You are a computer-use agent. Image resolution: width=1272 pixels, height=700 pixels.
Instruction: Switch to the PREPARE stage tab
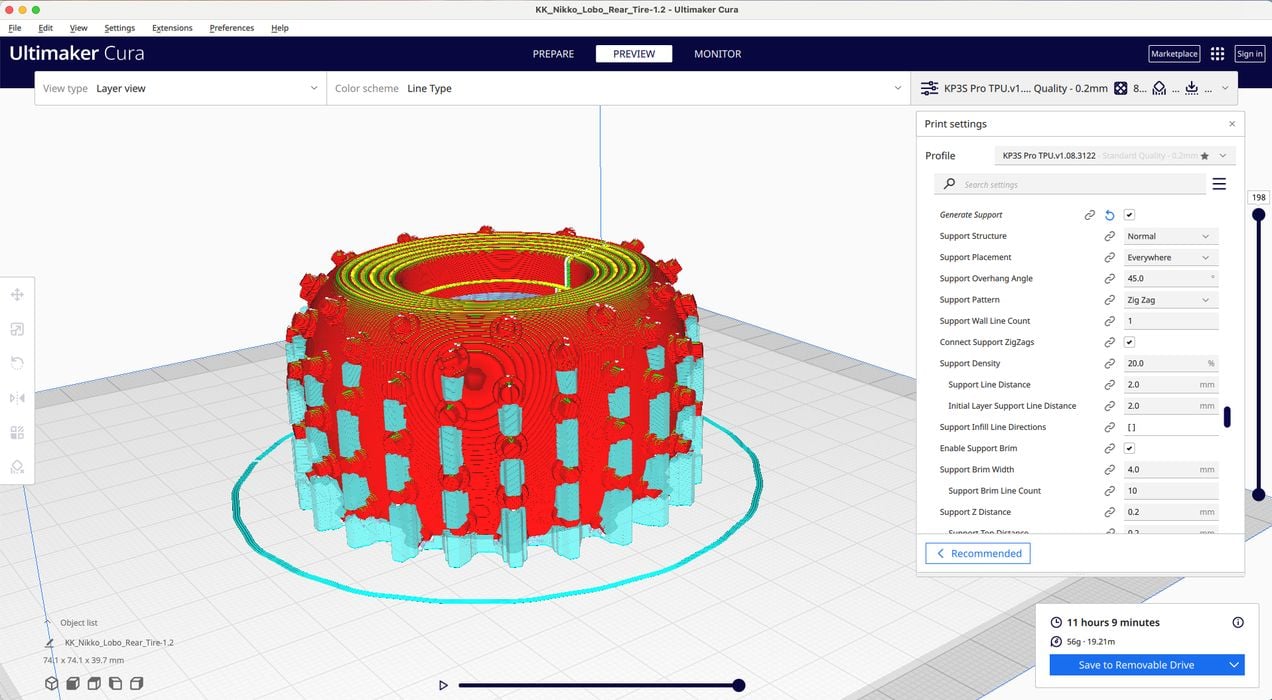(553, 54)
